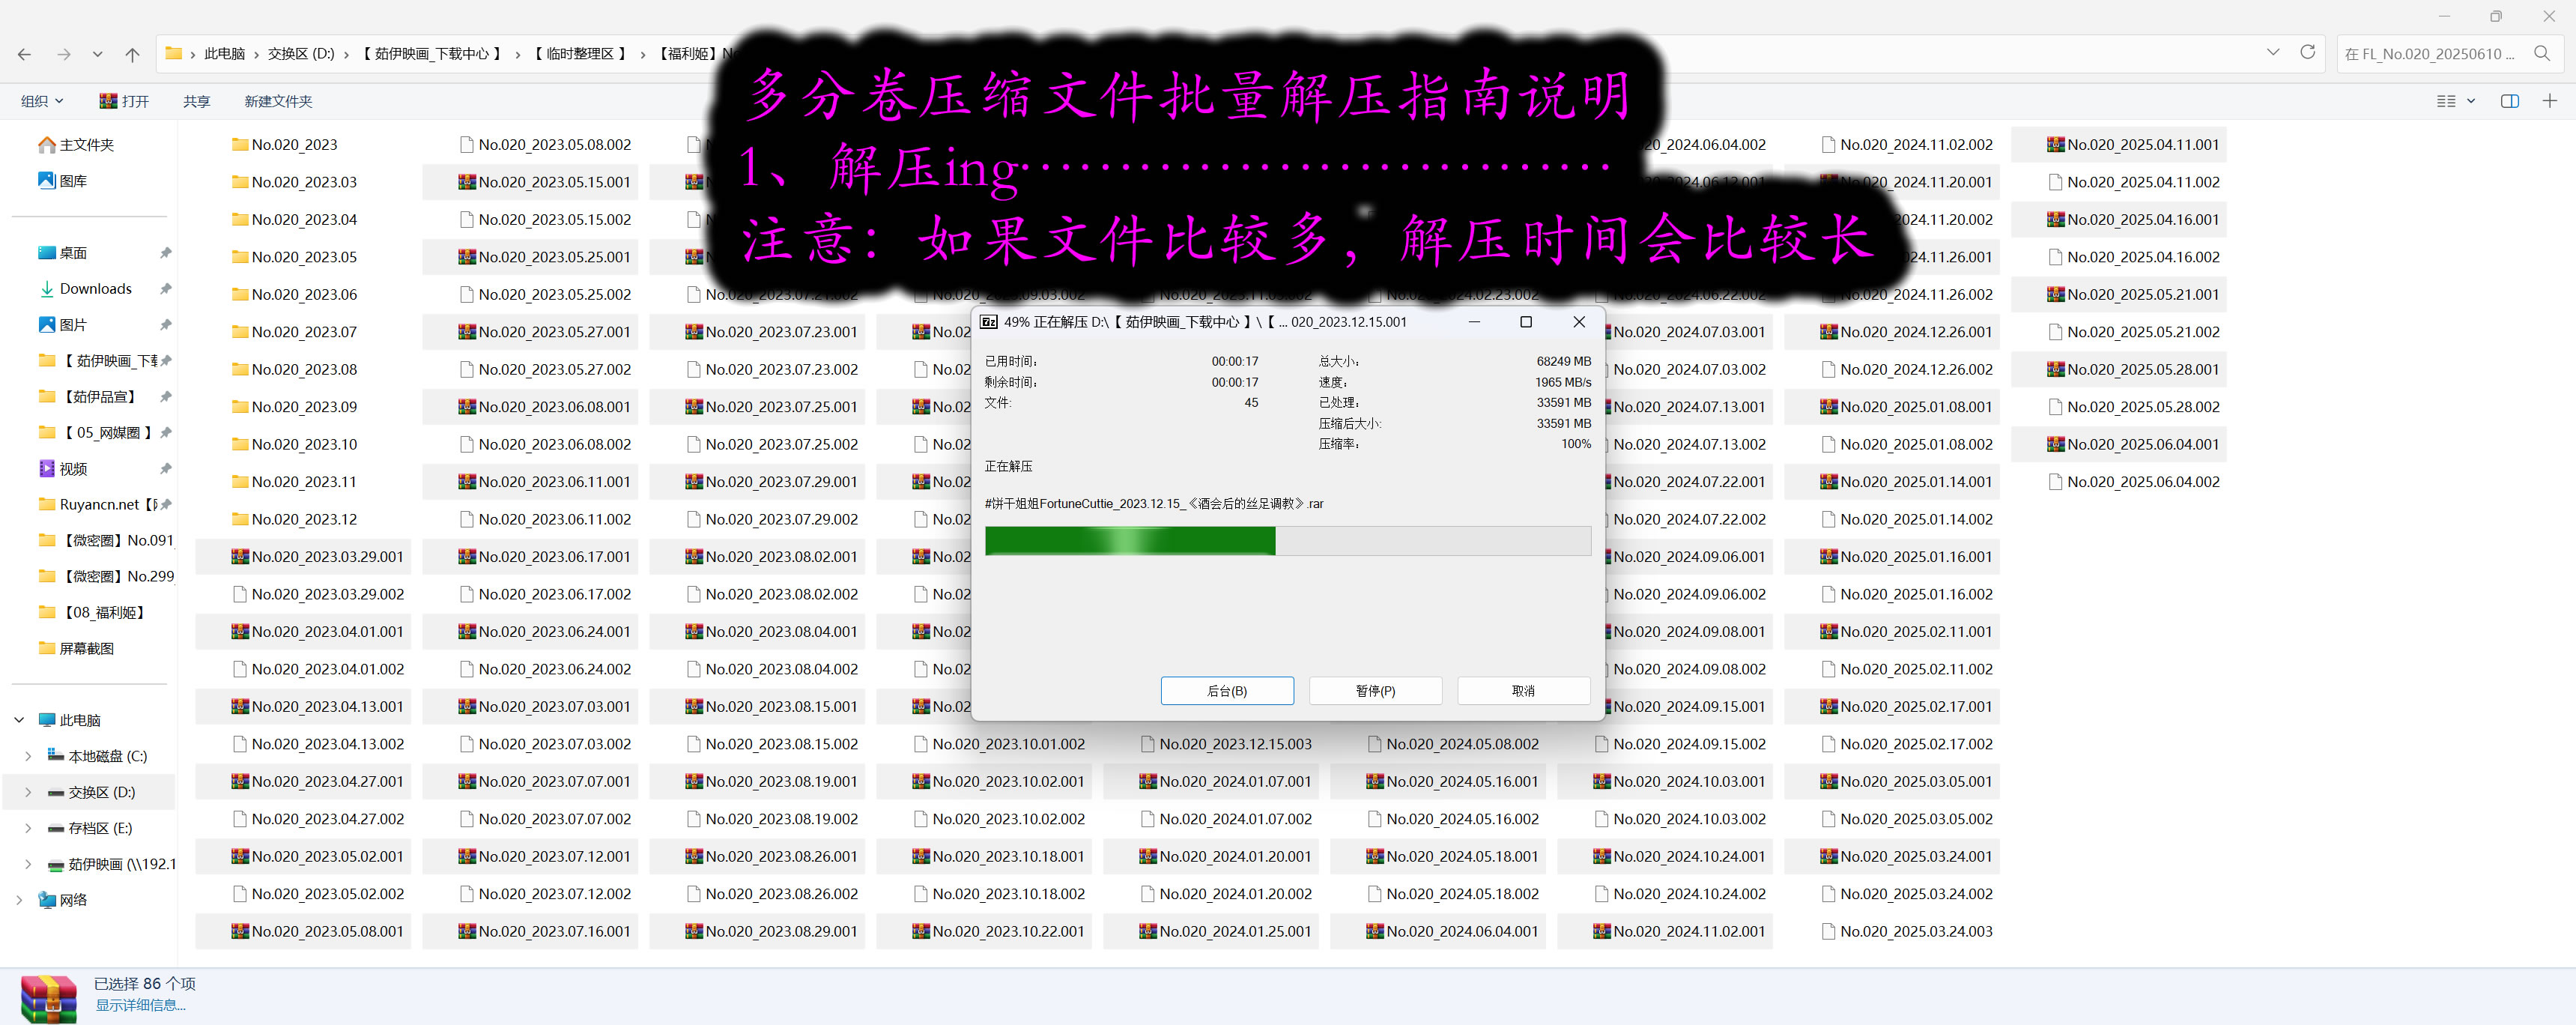The image size is (2576, 1025).
Task: Toggle the preview pane
Action: [2510, 100]
